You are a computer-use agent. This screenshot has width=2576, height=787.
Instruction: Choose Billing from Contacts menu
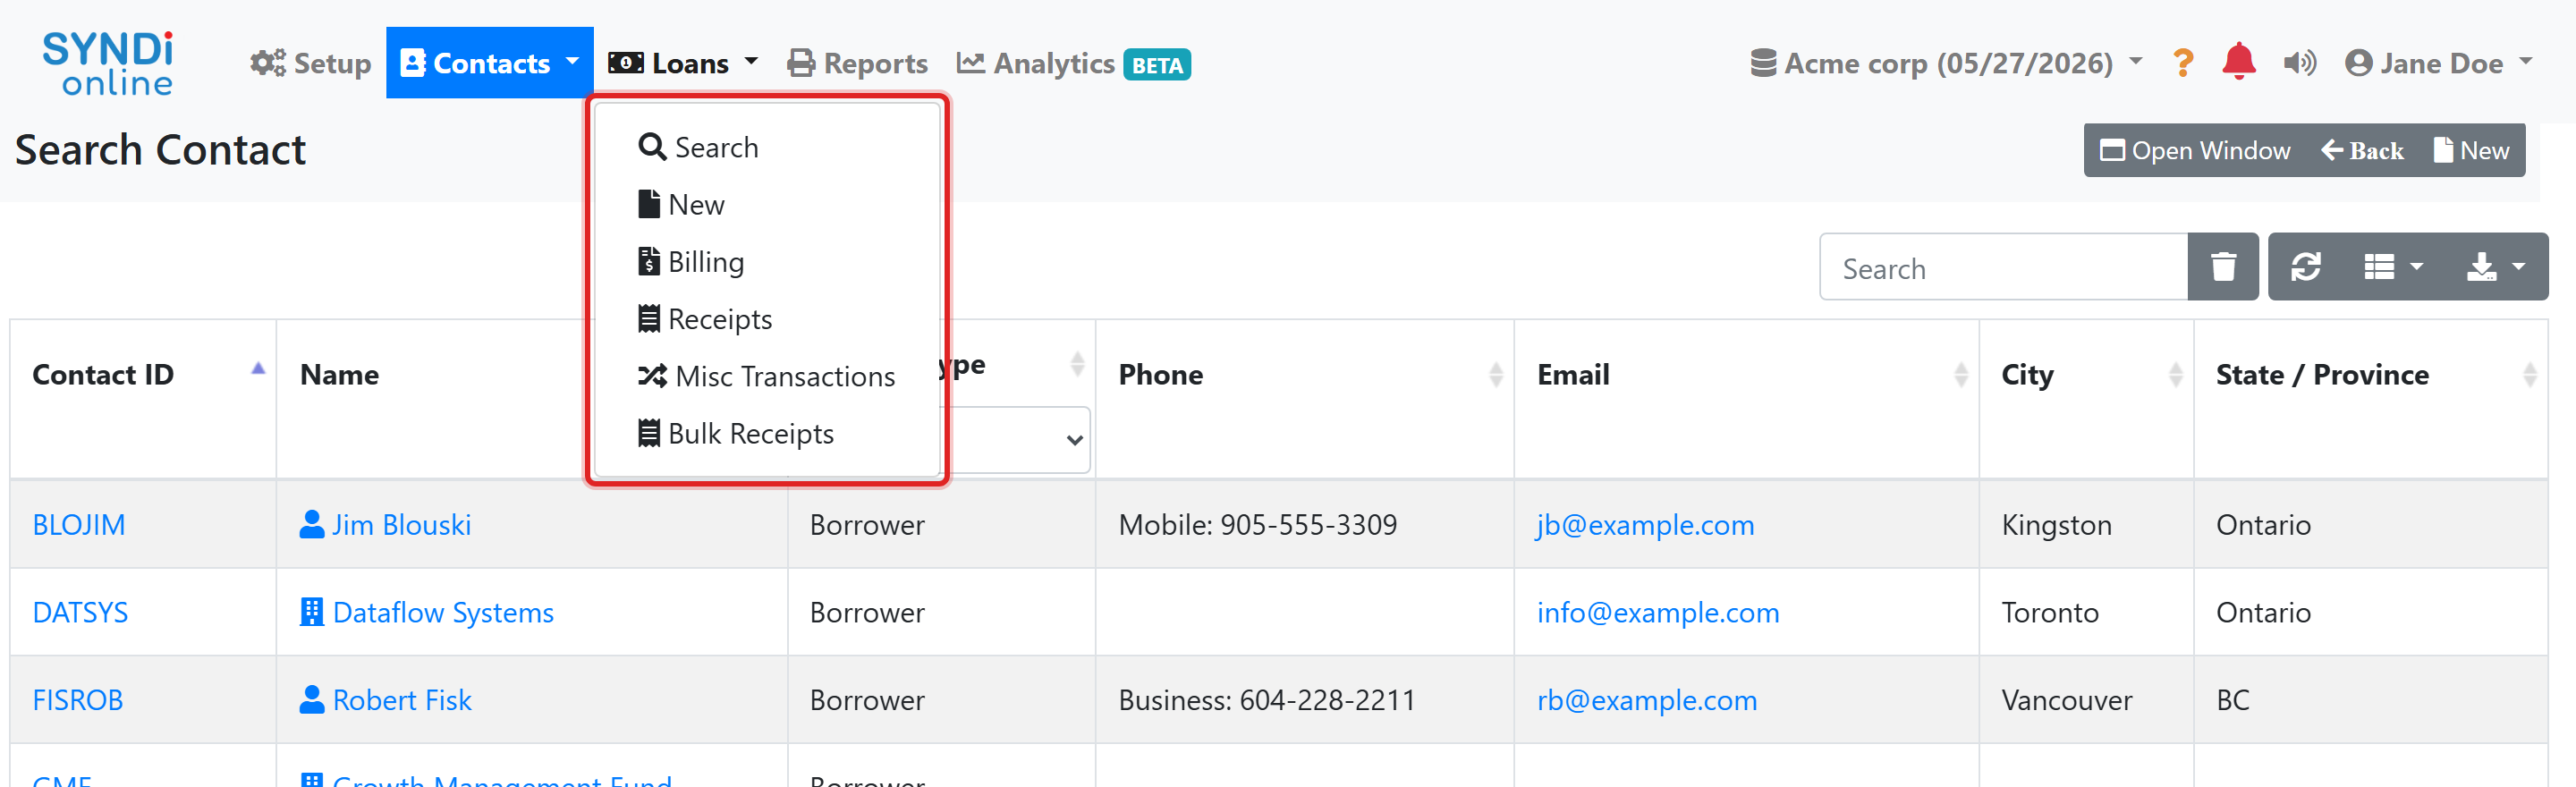click(691, 261)
